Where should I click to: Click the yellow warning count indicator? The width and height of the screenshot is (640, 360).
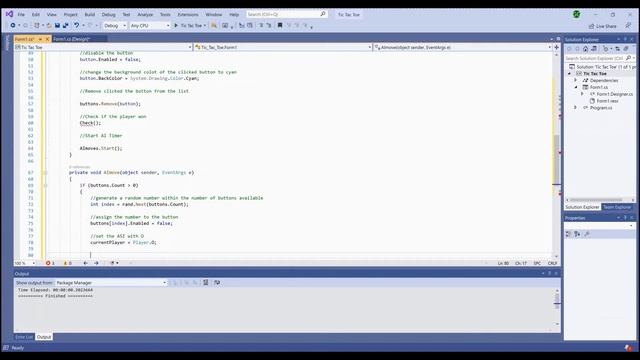click(67, 263)
